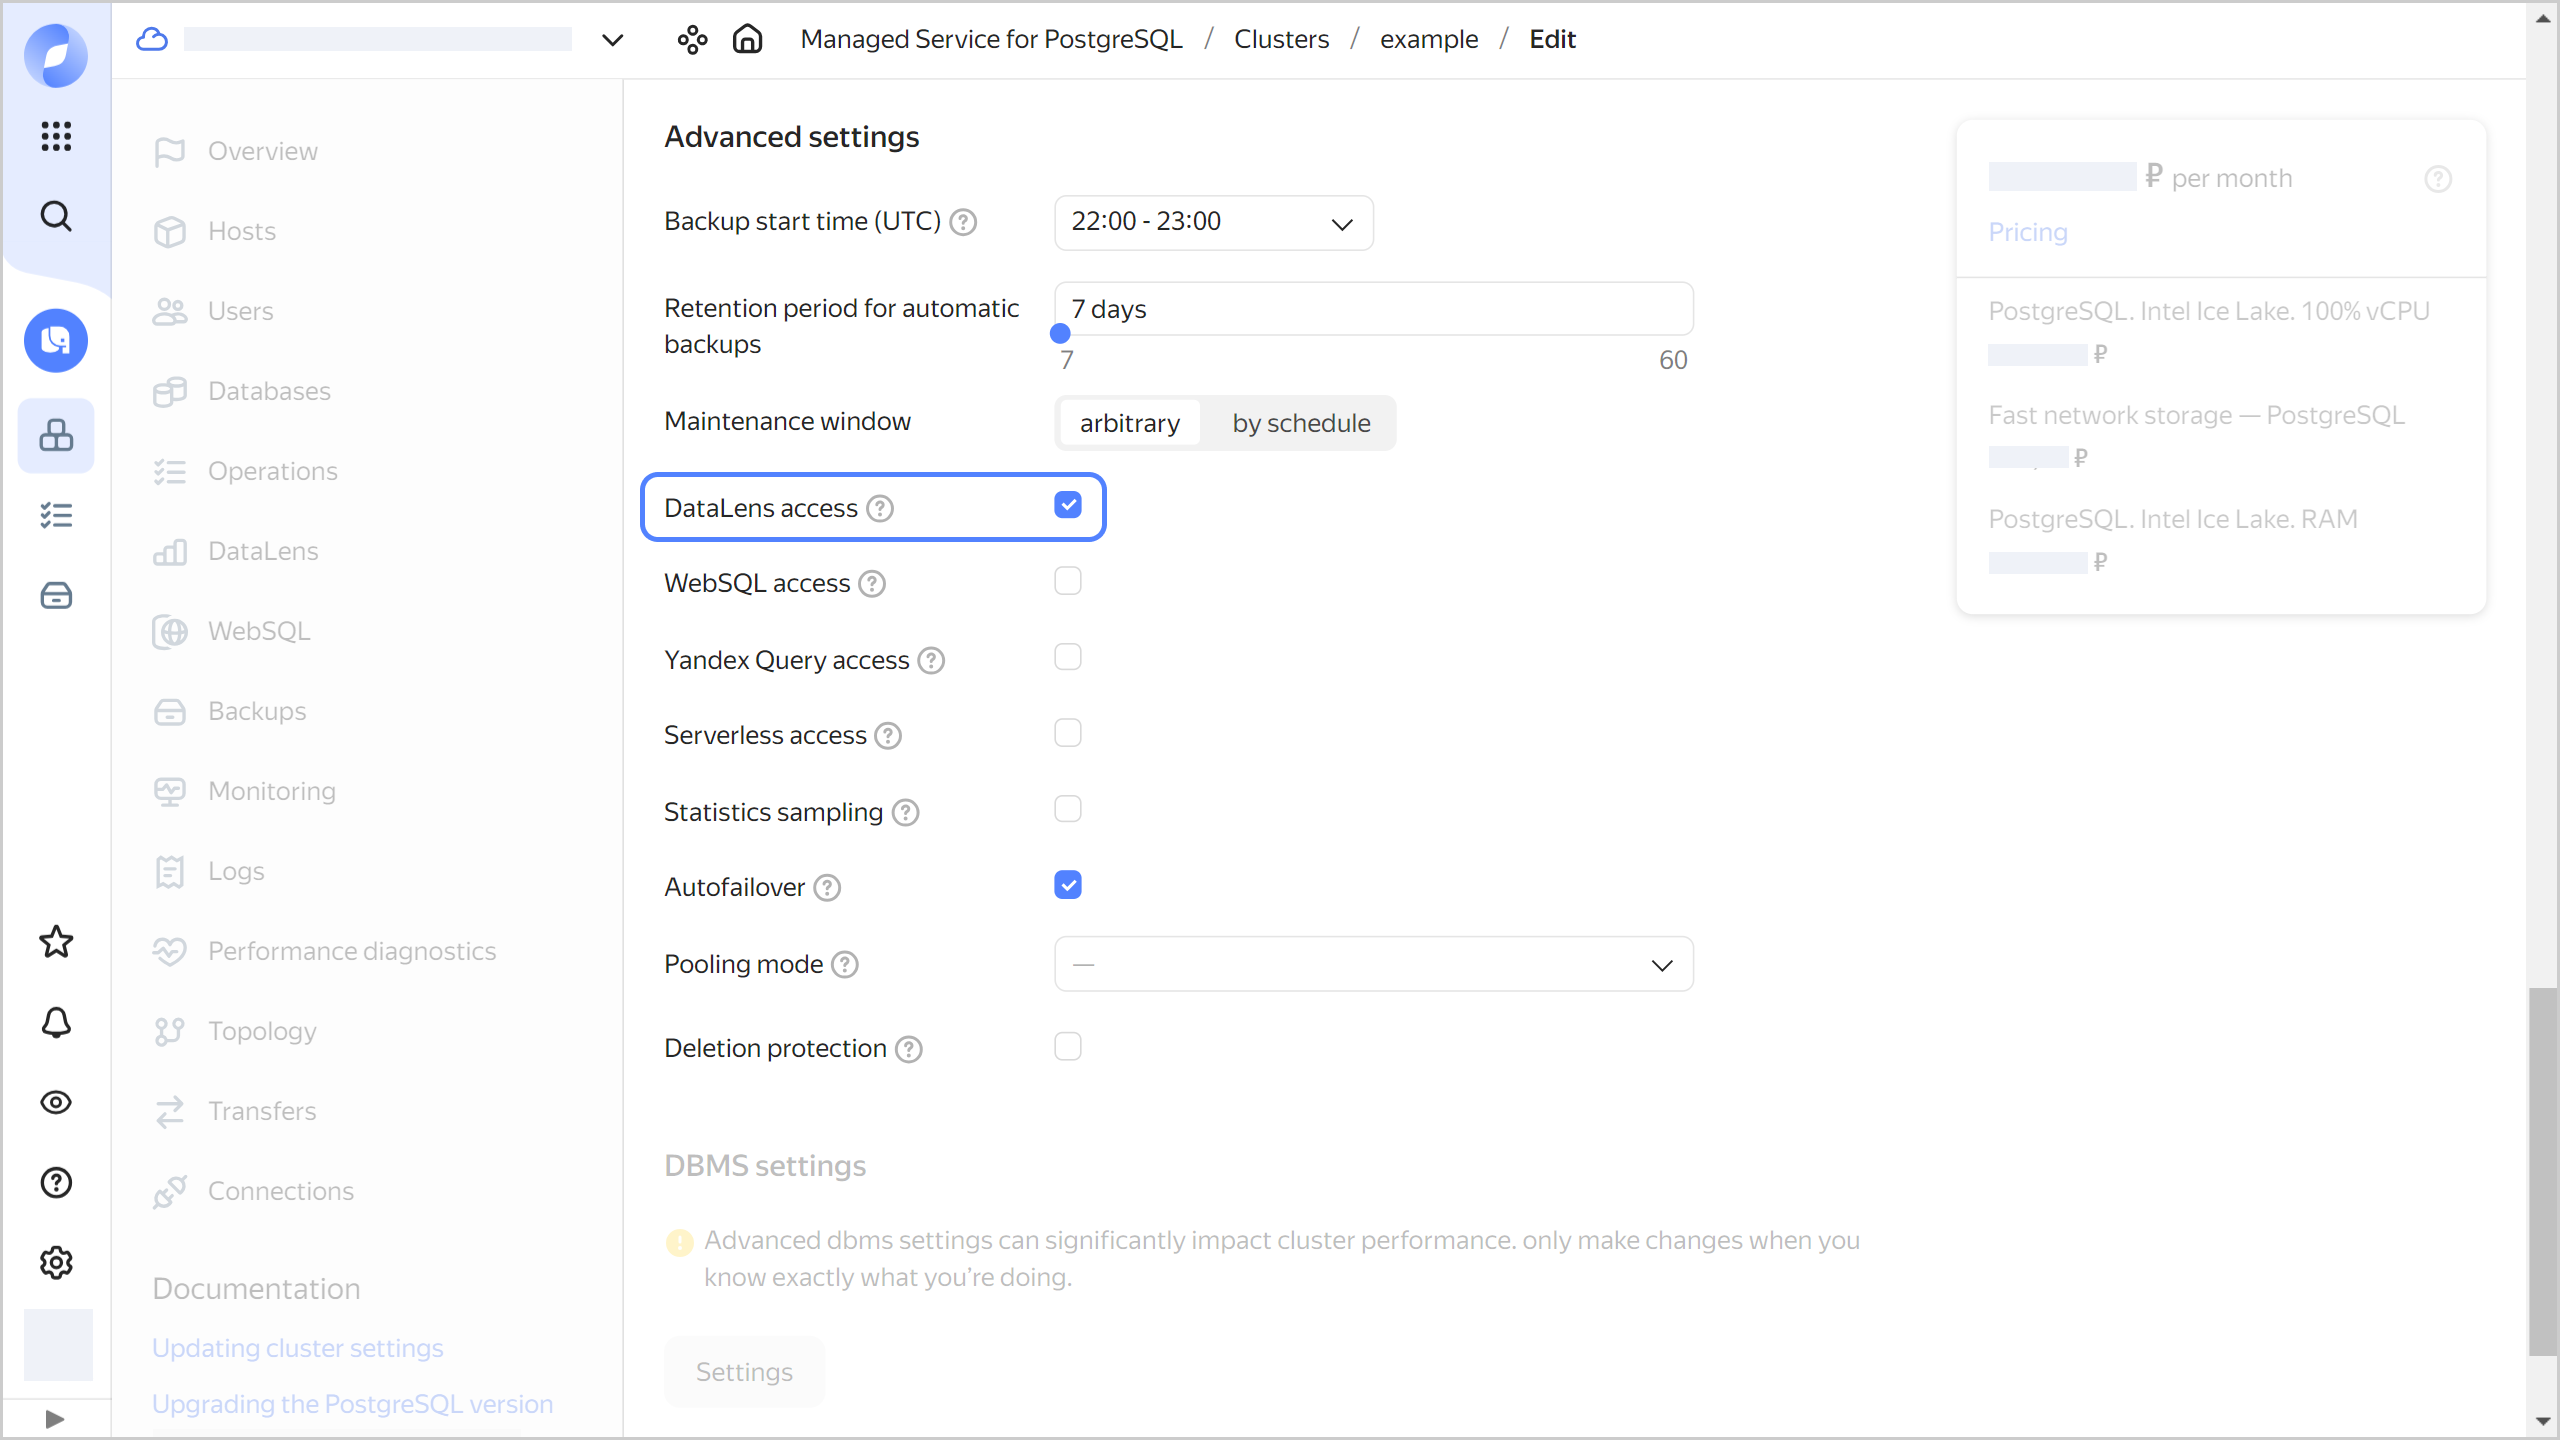Expand the Pooling mode dropdown
Image resolution: width=2560 pixels, height=1440 pixels.
click(x=1373, y=965)
